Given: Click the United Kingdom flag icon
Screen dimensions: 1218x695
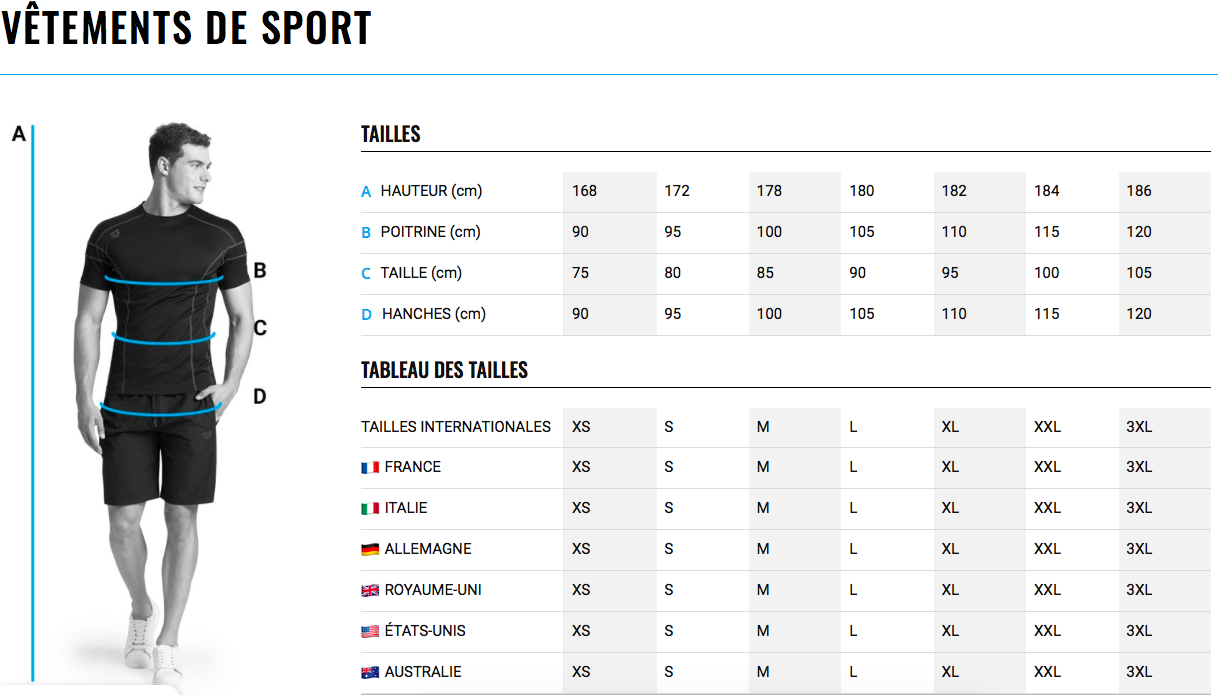Looking at the screenshot, I should [370, 590].
